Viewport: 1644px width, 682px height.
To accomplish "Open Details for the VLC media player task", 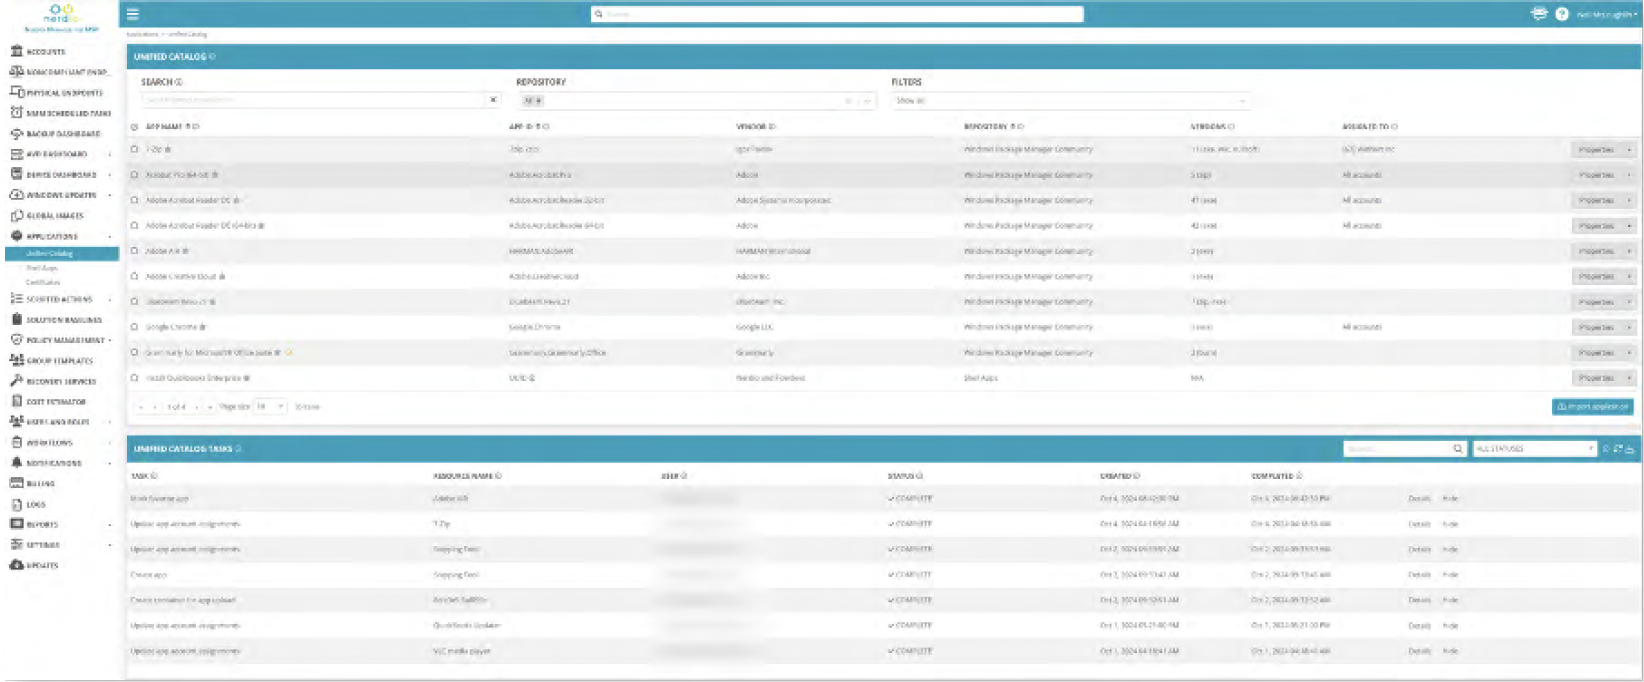I will tap(1419, 651).
